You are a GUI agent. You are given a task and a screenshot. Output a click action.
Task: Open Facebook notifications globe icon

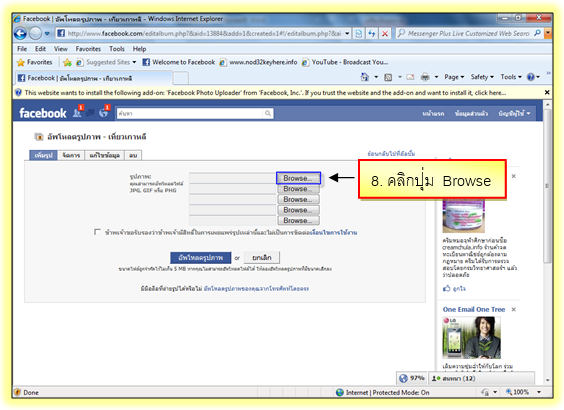coord(104,113)
